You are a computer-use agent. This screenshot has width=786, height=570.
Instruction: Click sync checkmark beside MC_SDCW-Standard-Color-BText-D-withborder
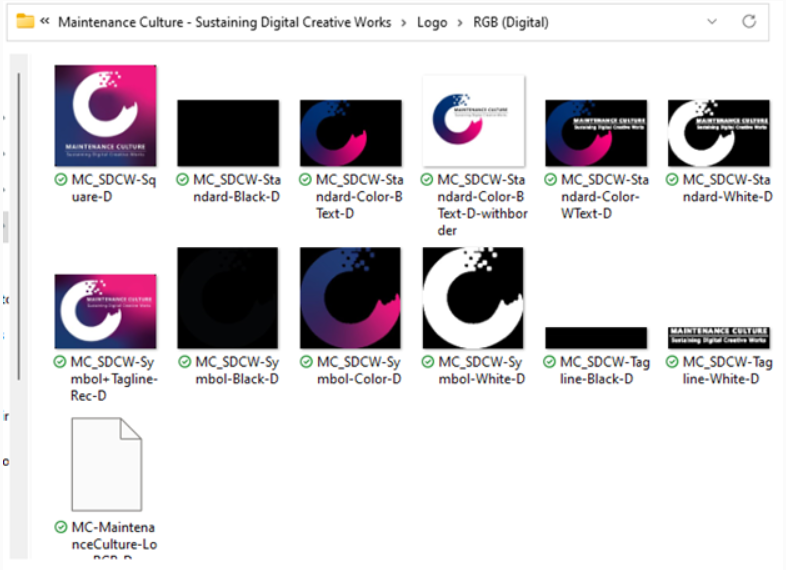tap(427, 179)
